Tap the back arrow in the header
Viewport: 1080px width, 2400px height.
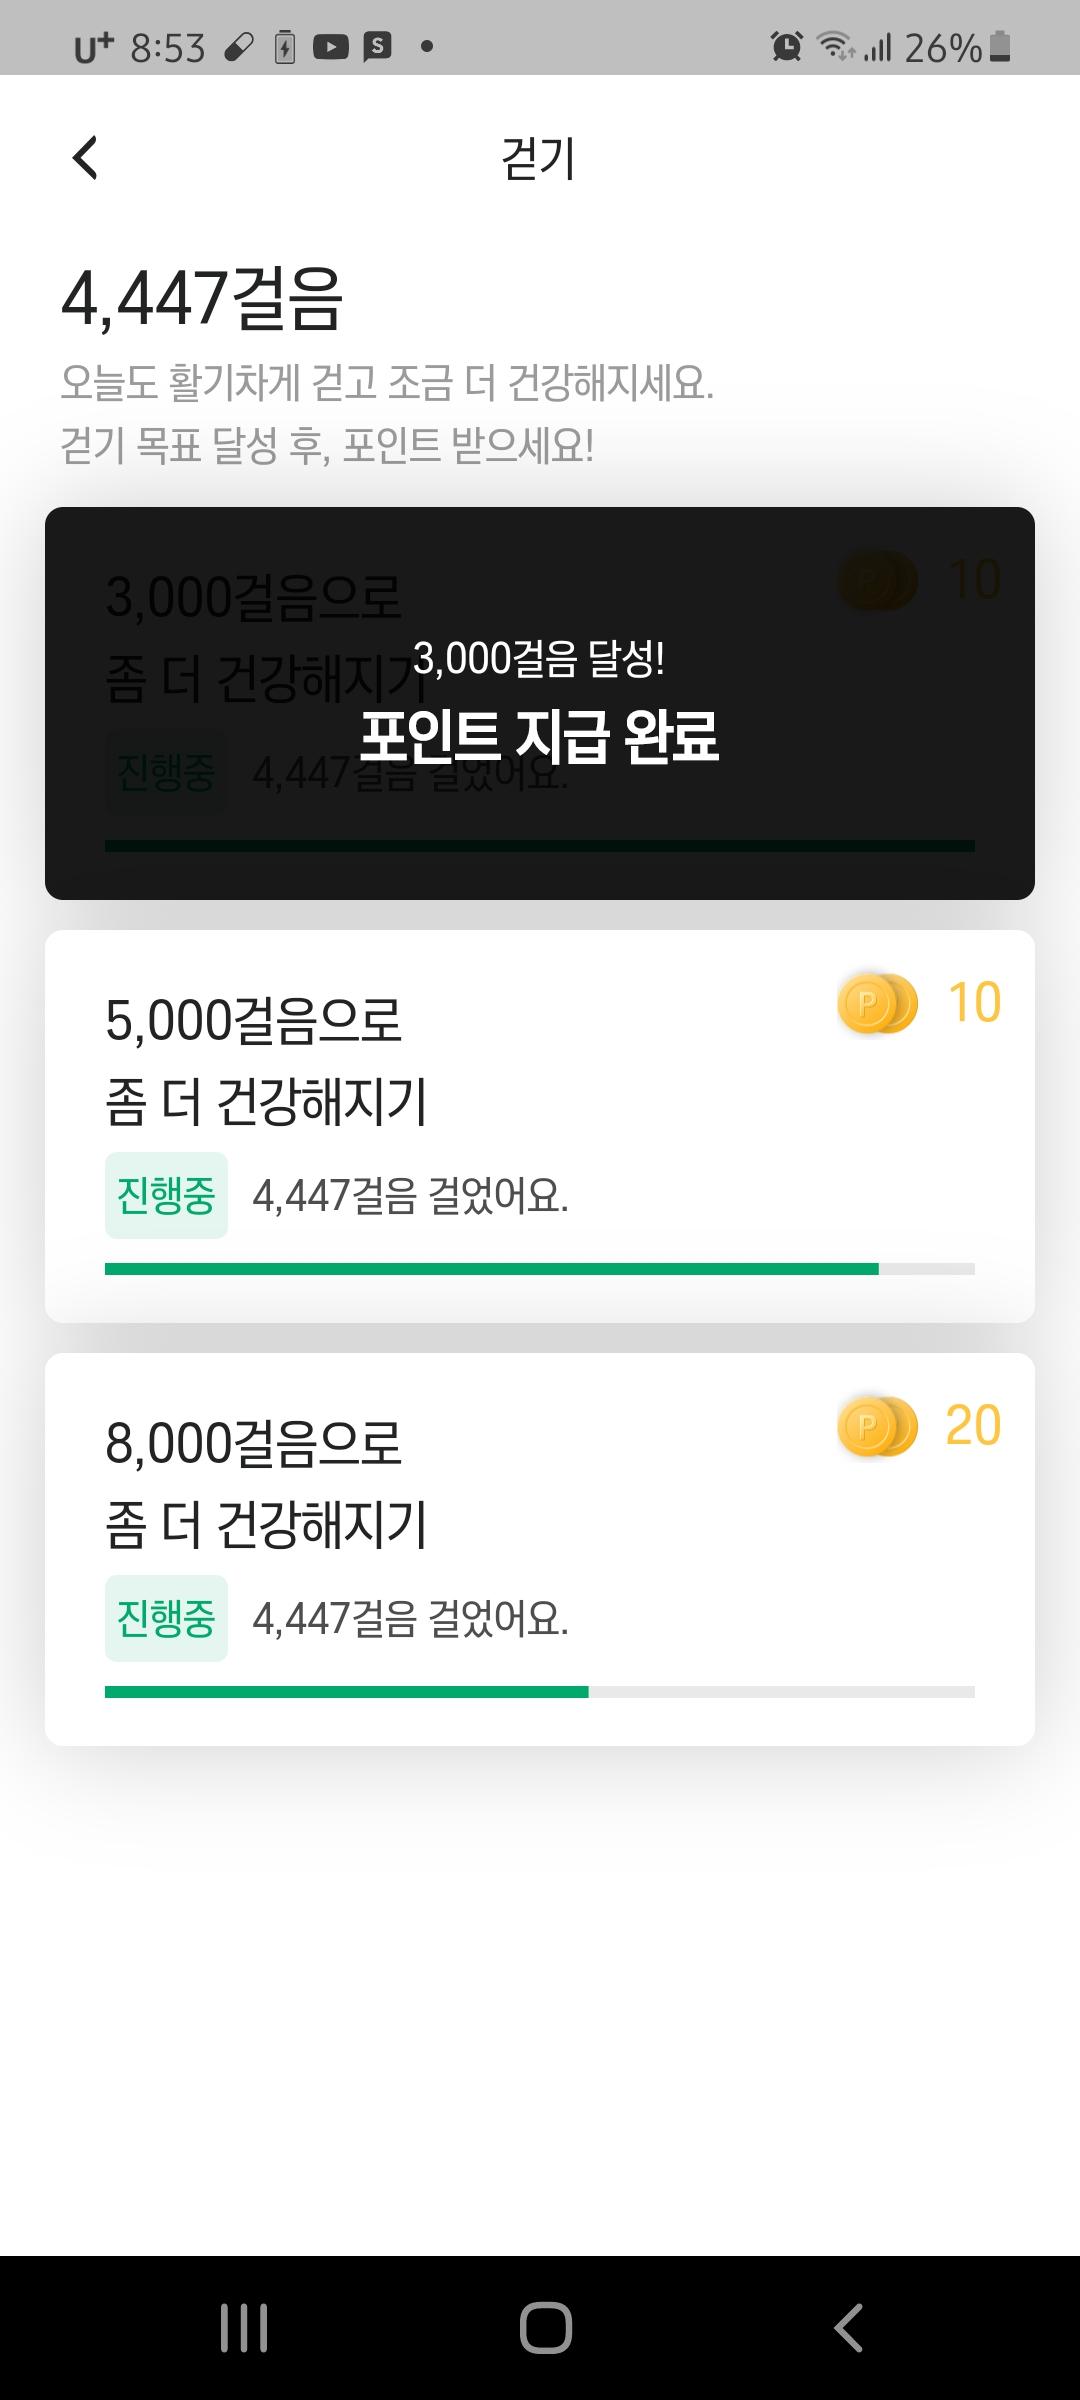(x=86, y=158)
